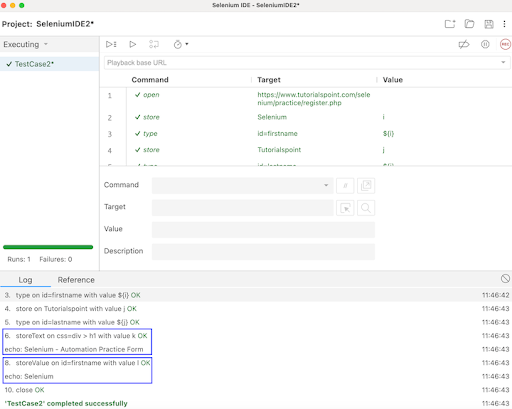This screenshot has width=512, height=409.
Task: Open project folder icon
Action: pos(469,24)
